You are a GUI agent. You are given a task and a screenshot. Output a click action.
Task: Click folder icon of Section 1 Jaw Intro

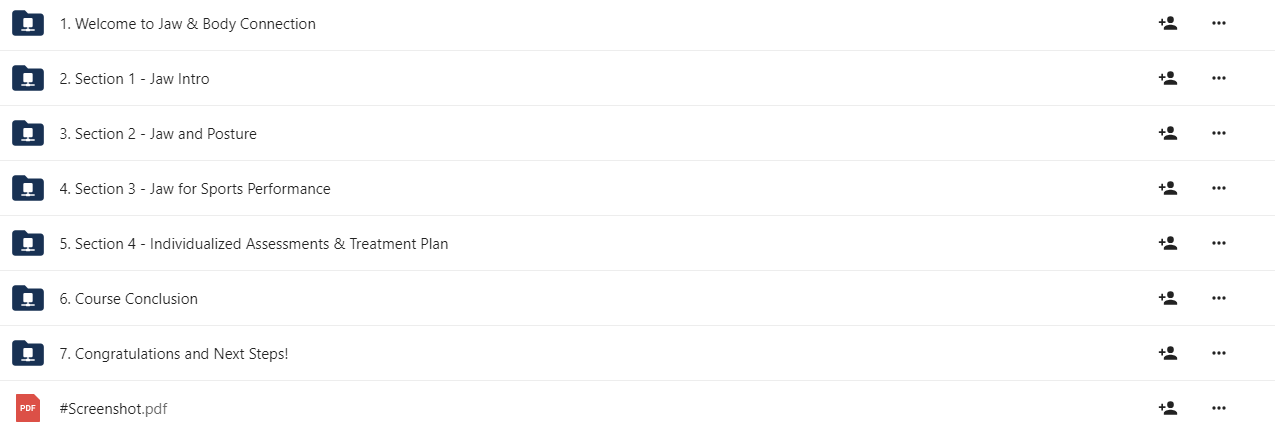28,78
